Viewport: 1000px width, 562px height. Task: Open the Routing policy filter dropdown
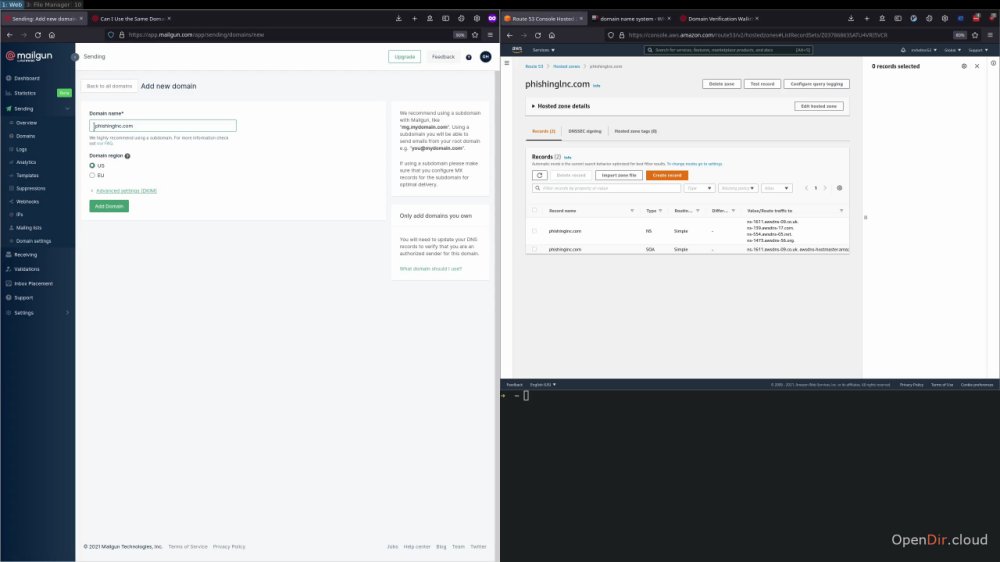[x=738, y=188]
